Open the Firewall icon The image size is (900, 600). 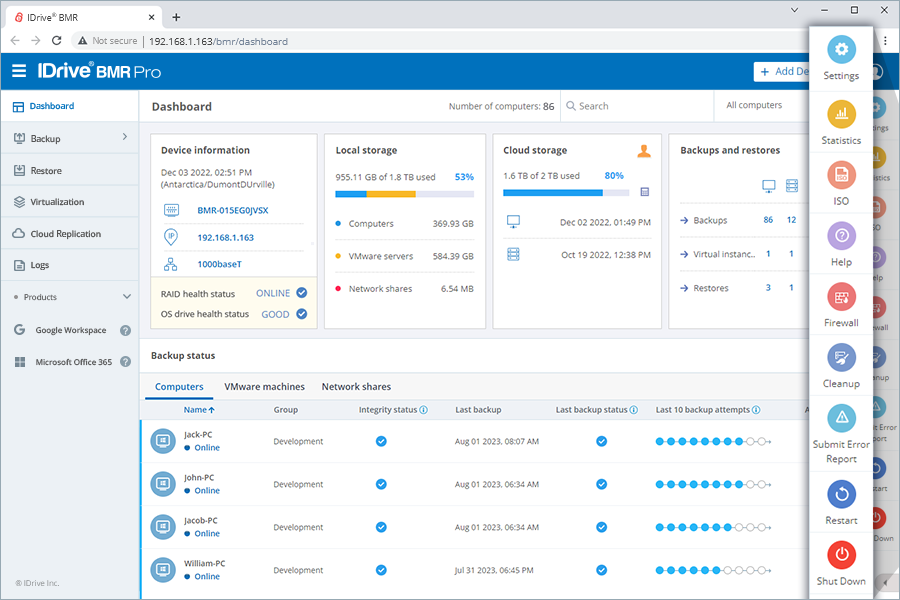(841, 297)
